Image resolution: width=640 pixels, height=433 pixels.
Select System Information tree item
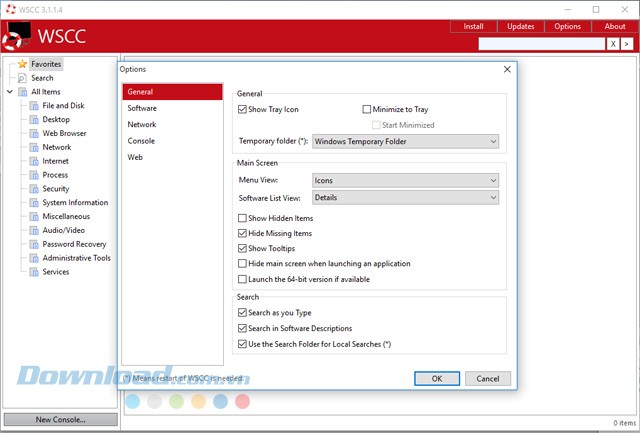tap(75, 203)
